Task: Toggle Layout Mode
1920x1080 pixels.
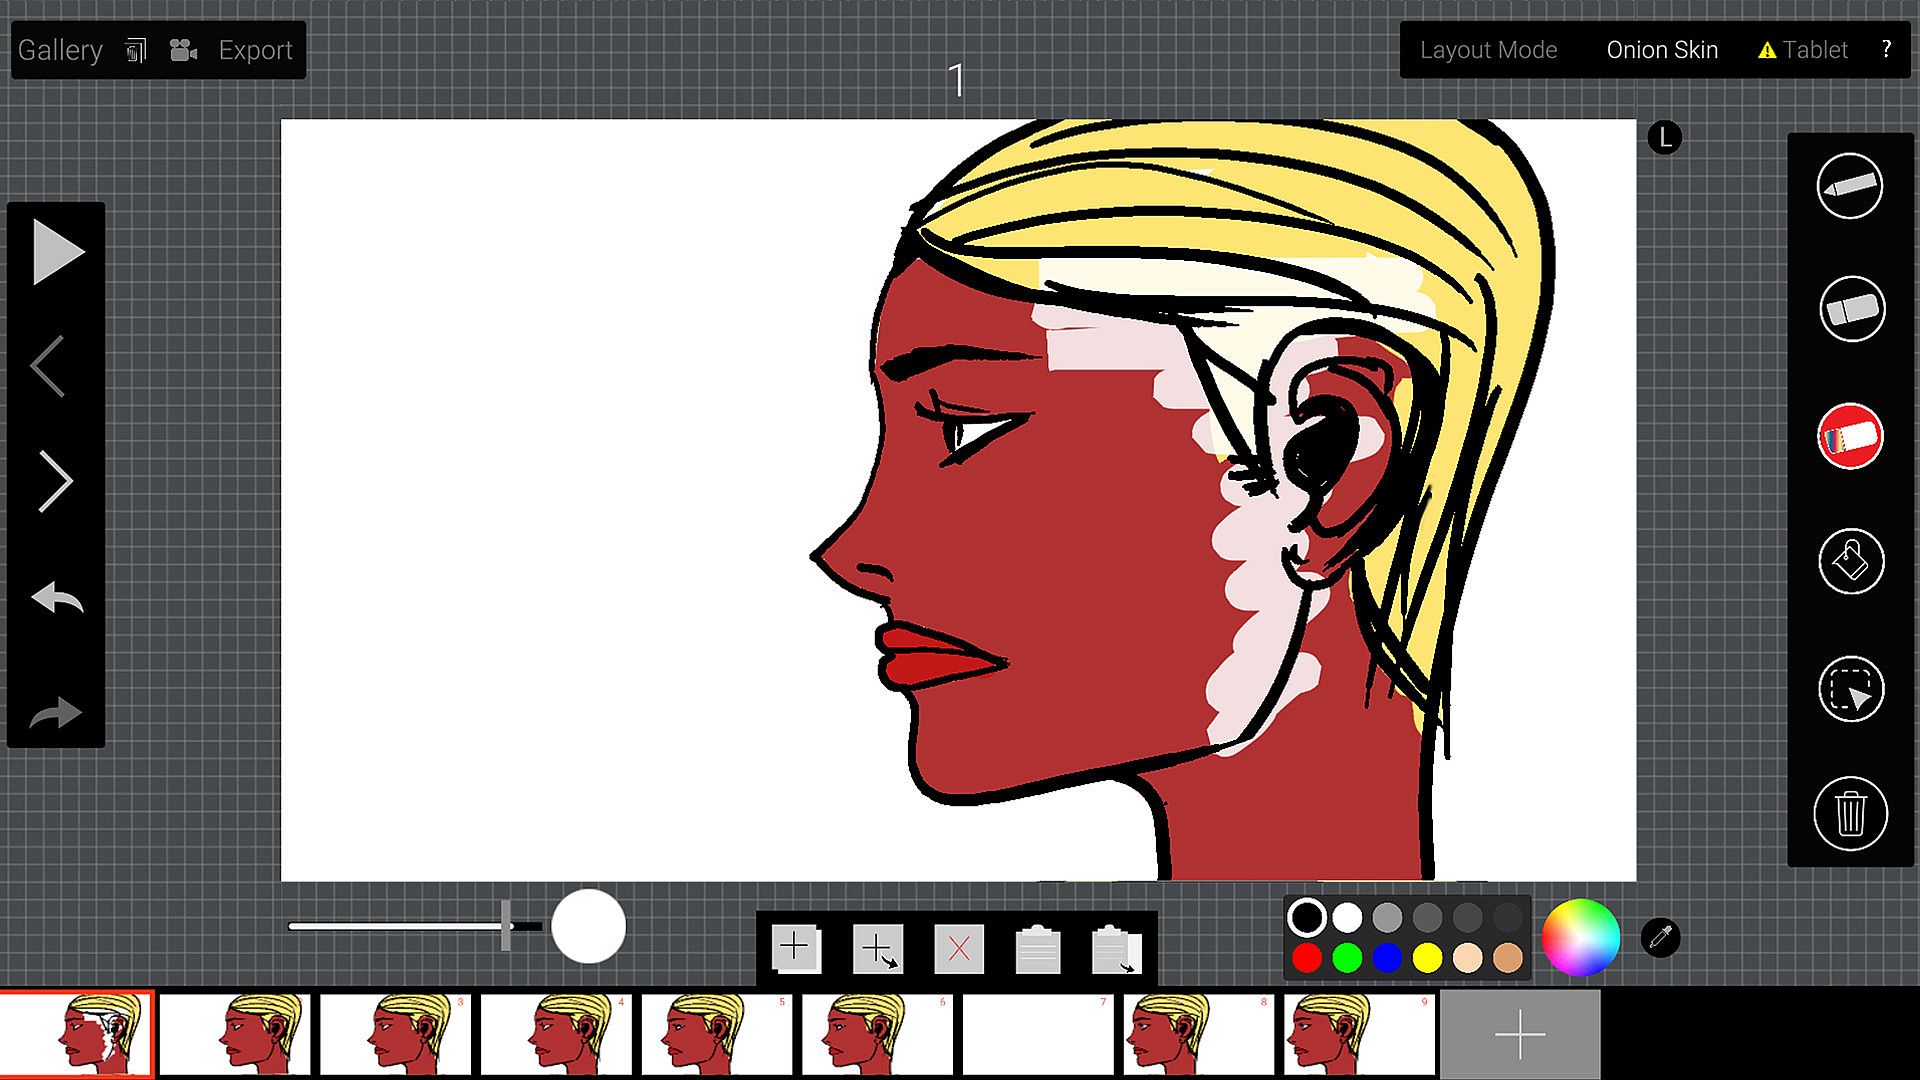Action: click(x=1488, y=50)
